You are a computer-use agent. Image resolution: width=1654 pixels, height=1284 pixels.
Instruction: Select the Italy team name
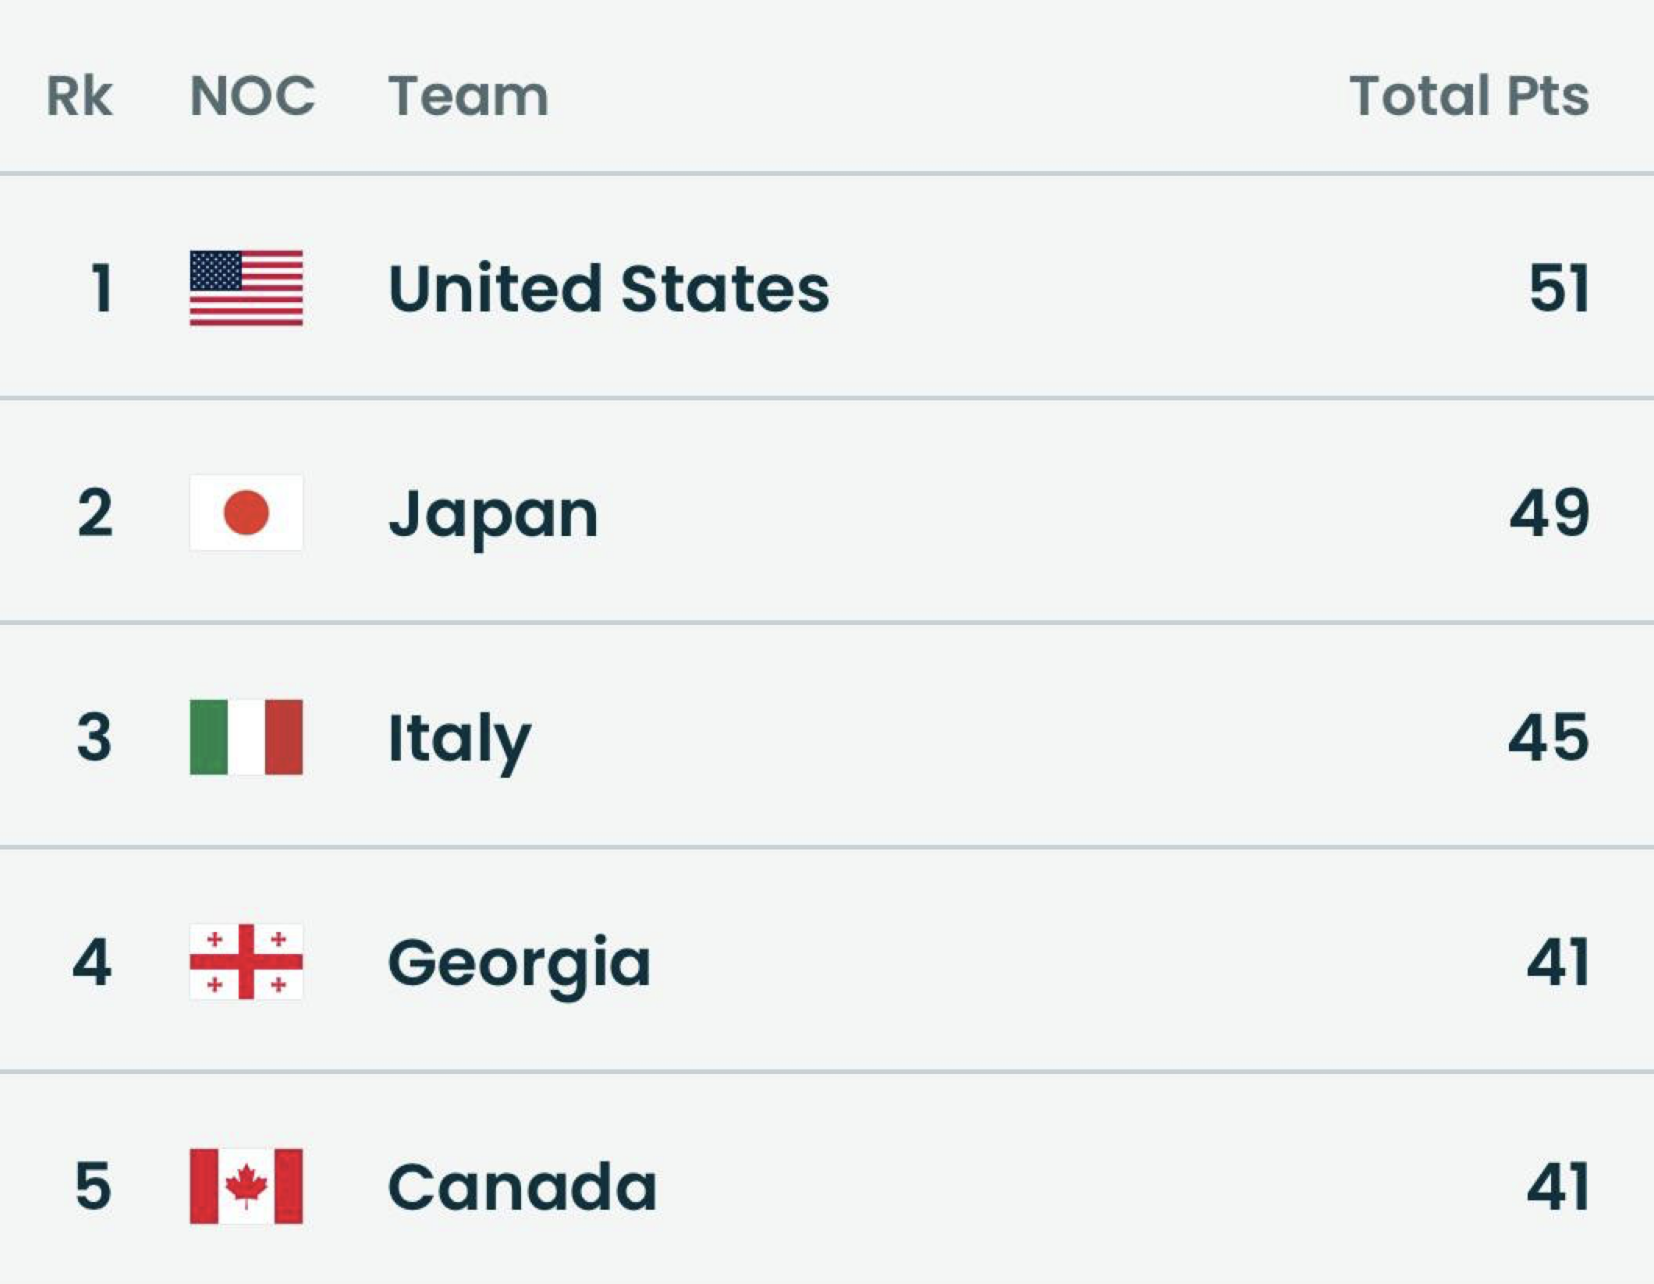(459, 738)
